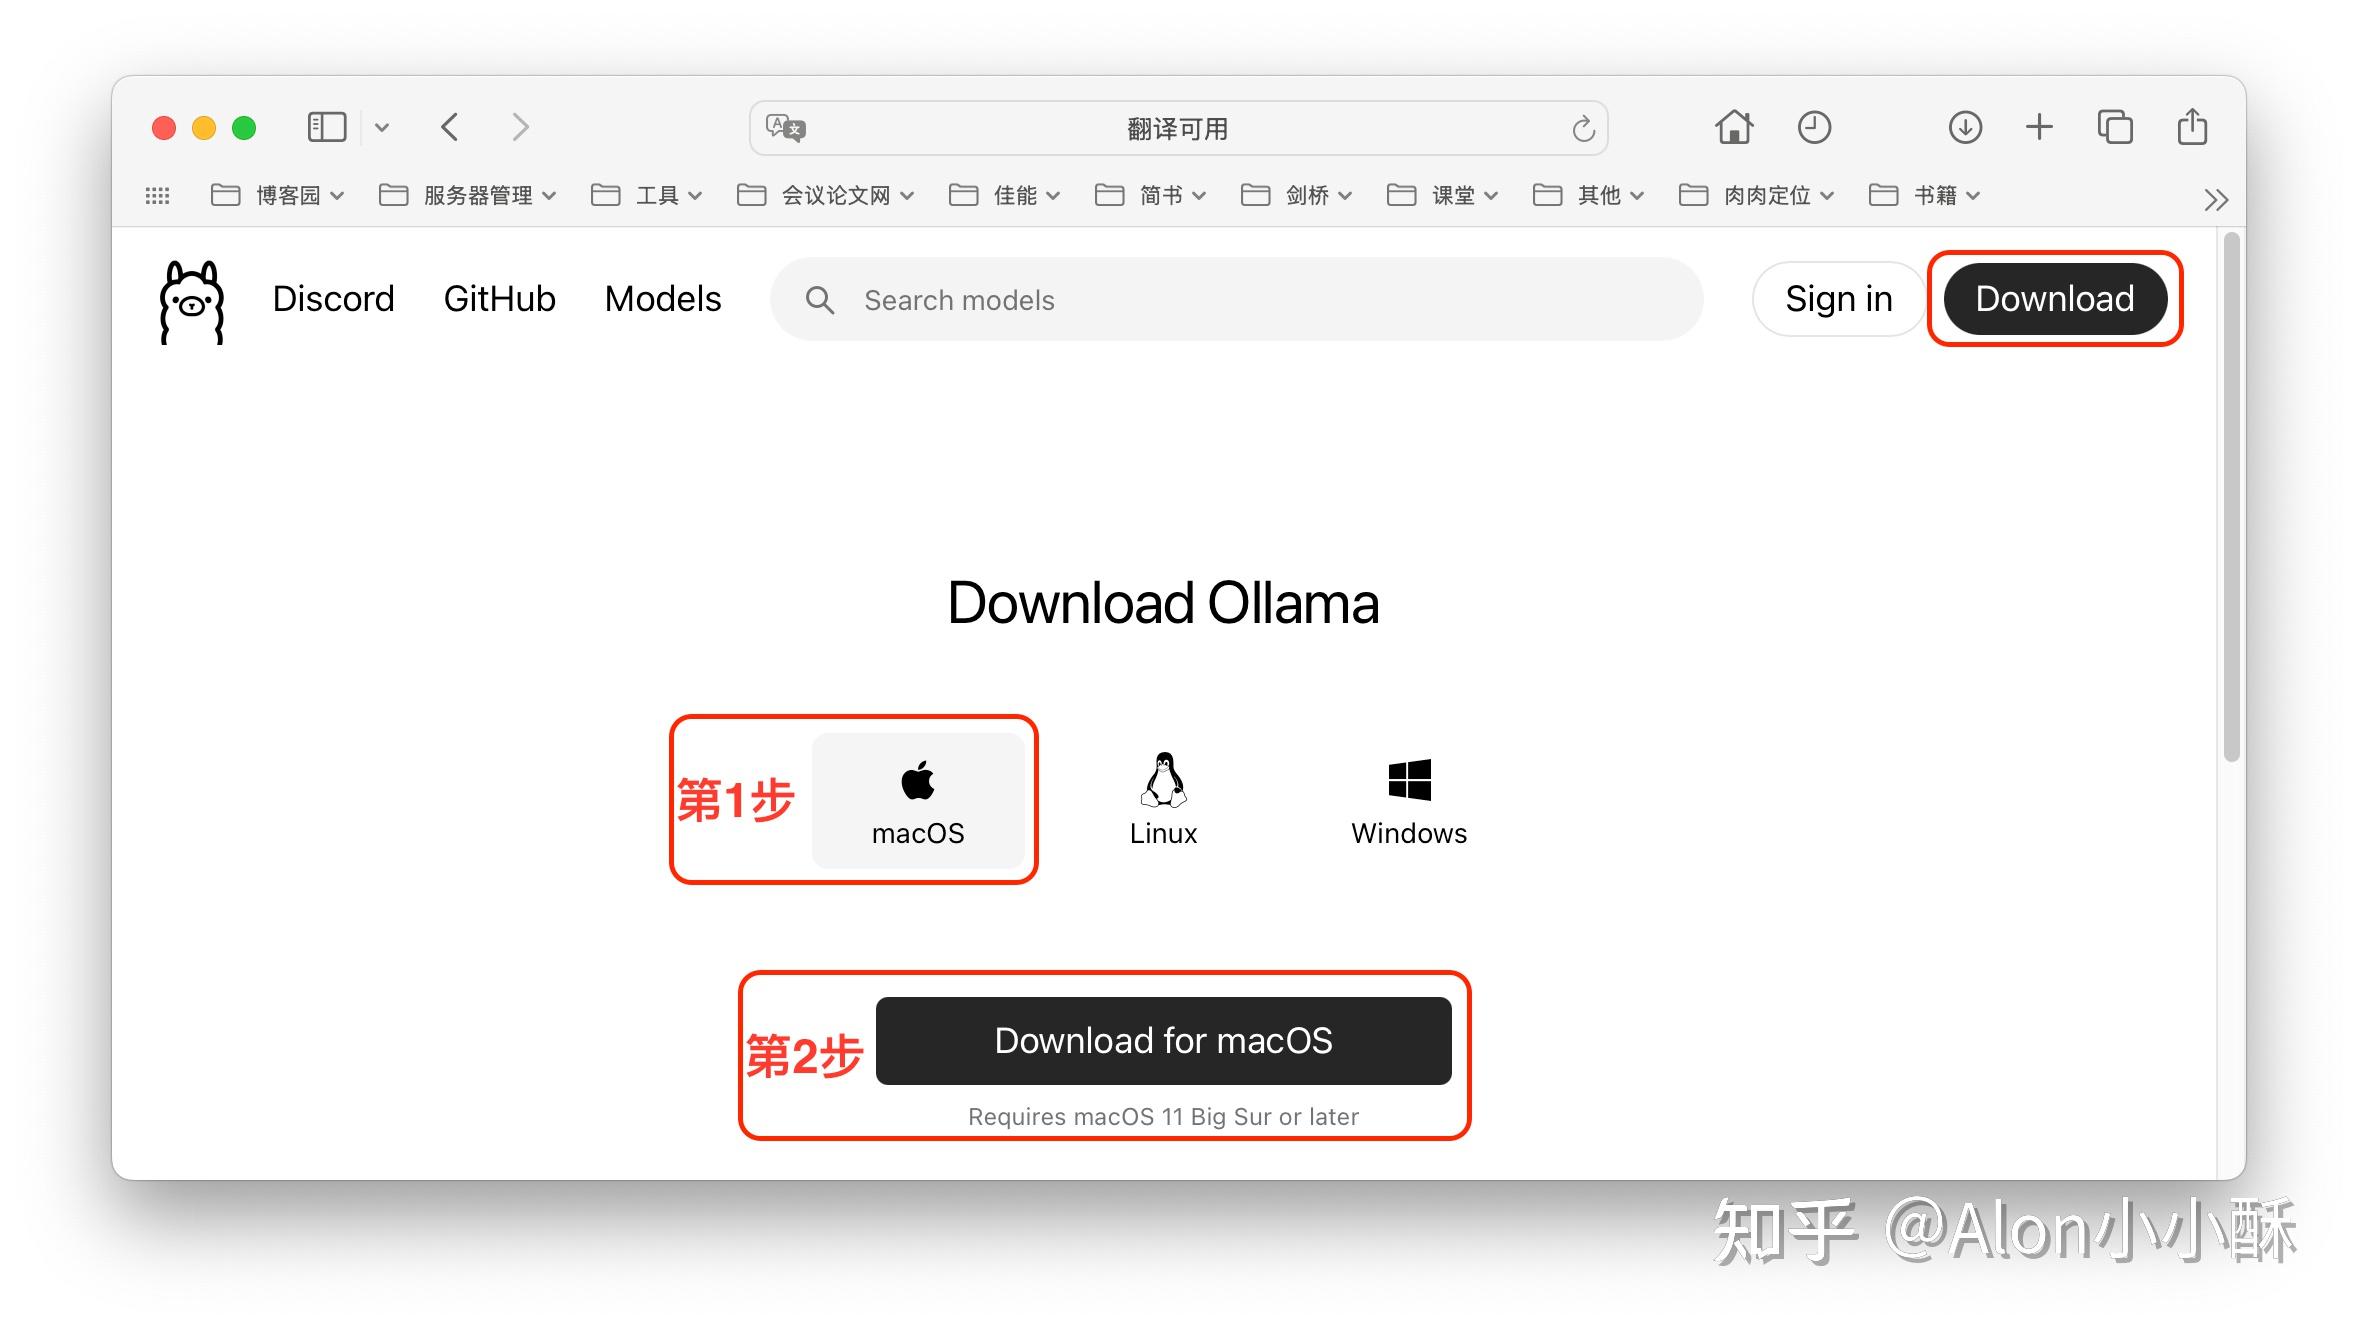Click the share icon in Safari toolbar
This screenshot has height=1328, width=2358.
click(2191, 127)
